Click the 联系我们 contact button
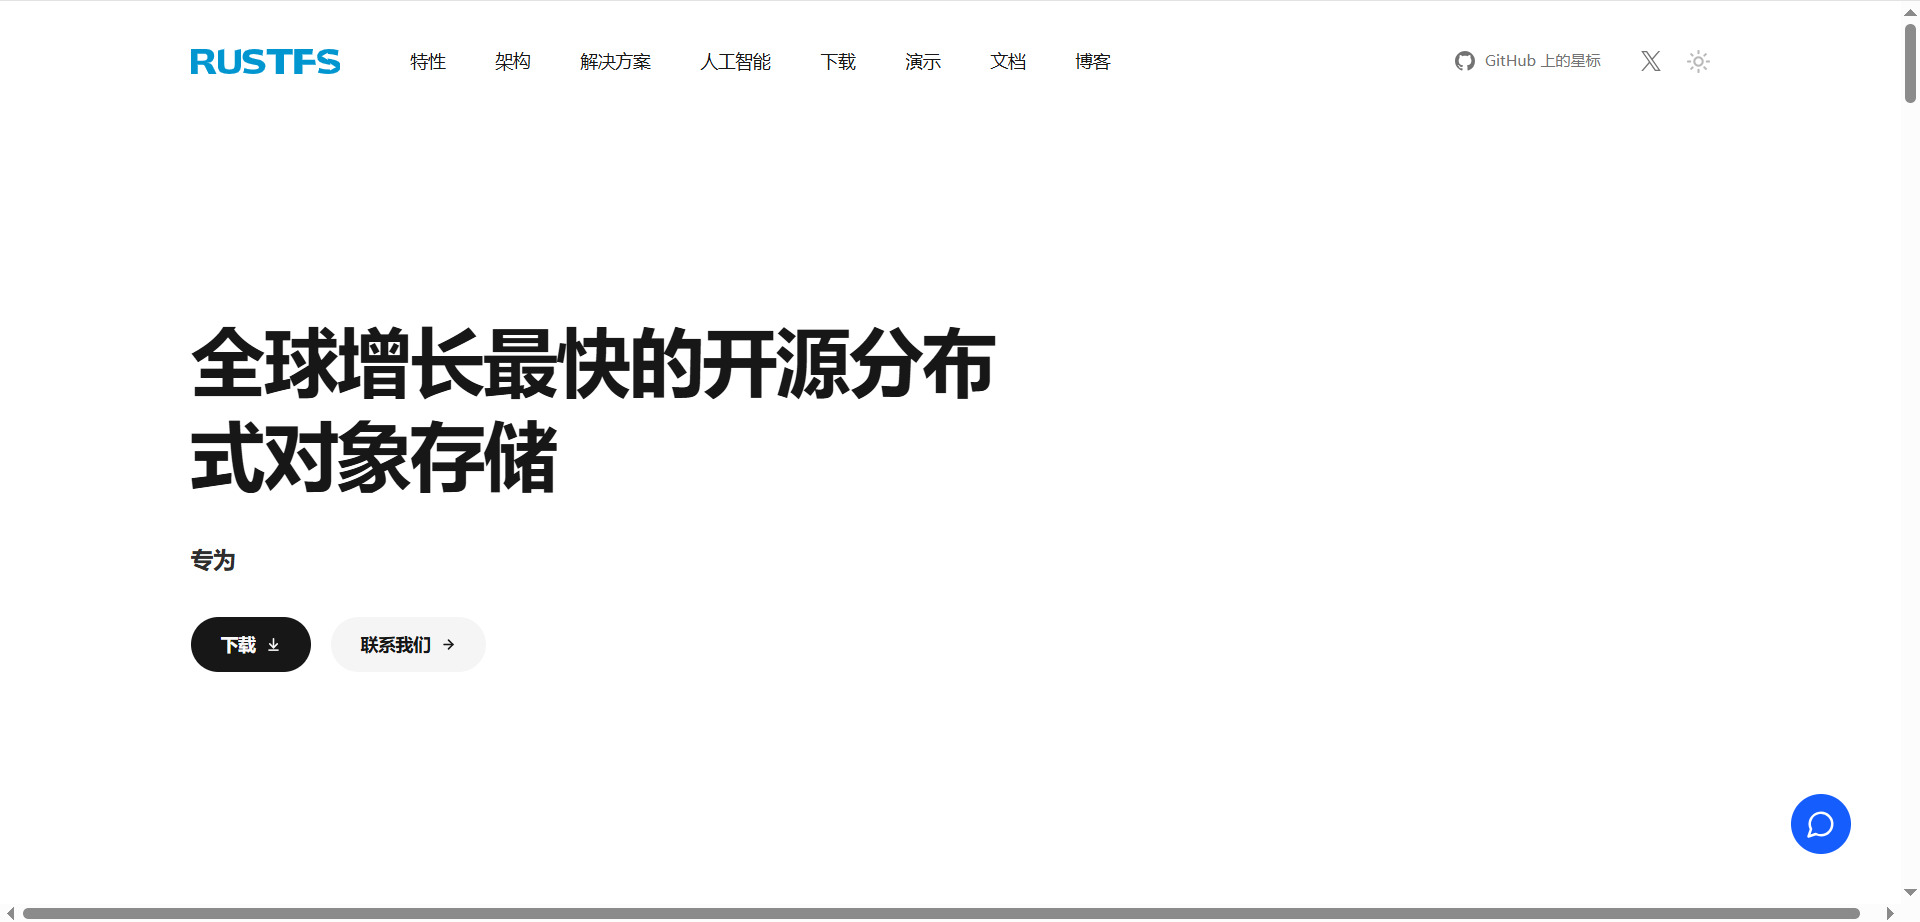This screenshot has height=922, width=1920. point(408,644)
